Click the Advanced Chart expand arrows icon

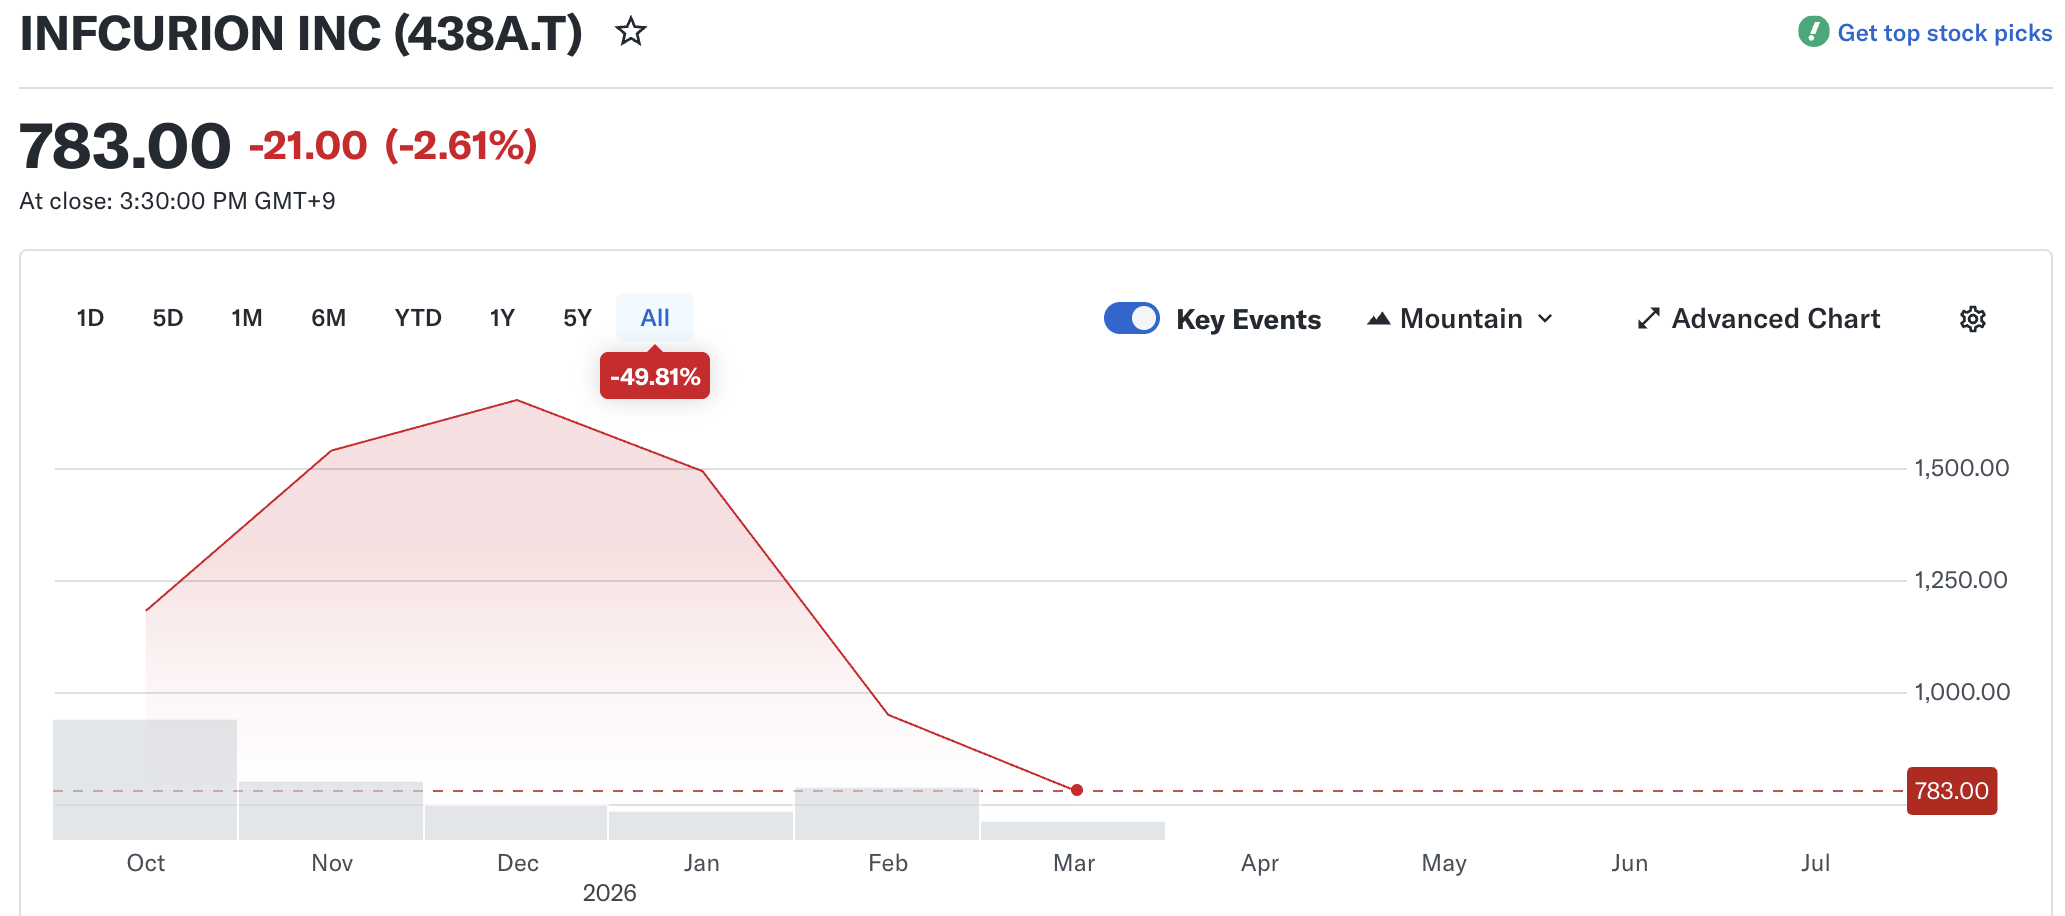coord(1648,319)
